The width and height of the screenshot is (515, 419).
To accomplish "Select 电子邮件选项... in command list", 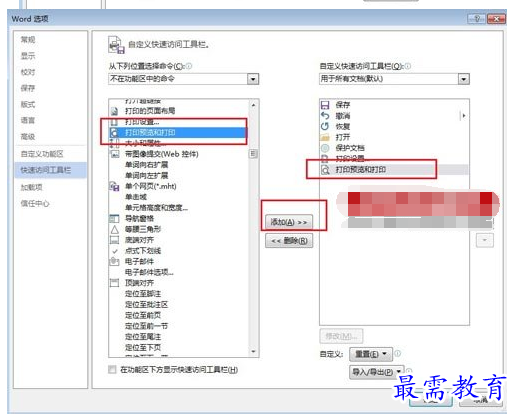I will 149,272.
